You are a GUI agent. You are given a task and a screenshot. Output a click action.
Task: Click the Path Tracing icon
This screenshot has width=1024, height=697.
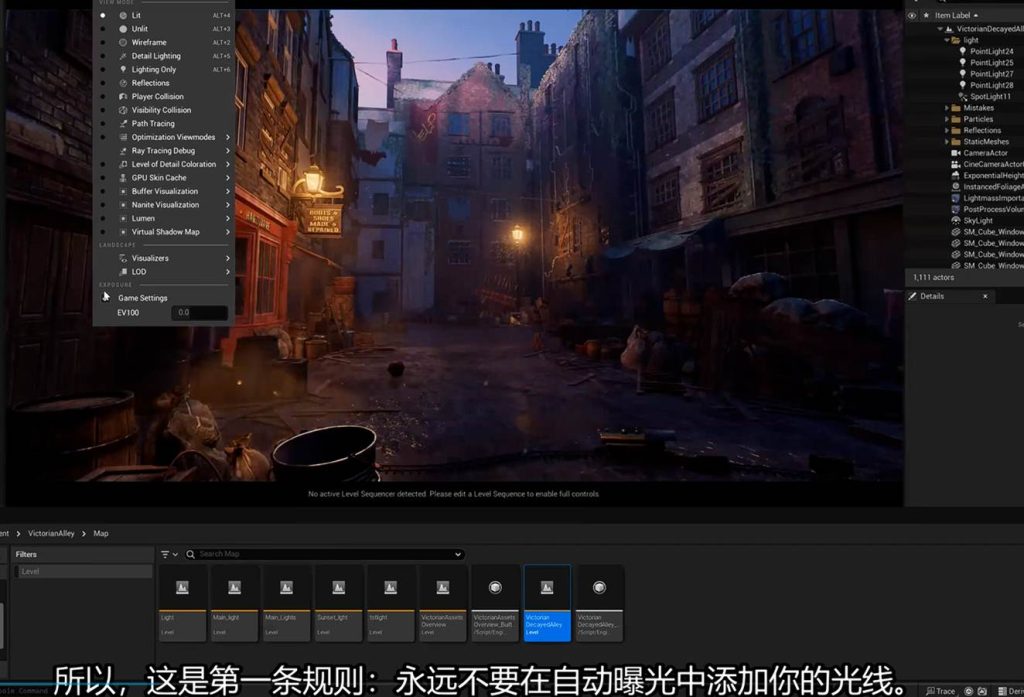click(123, 124)
